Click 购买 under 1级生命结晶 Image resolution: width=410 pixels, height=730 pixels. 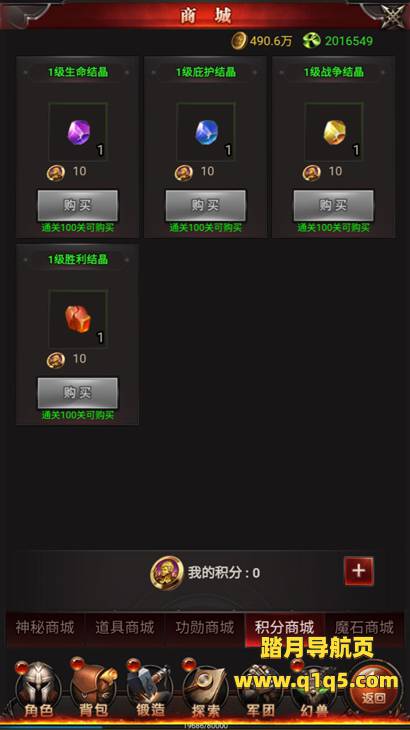[x=78, y=205]
